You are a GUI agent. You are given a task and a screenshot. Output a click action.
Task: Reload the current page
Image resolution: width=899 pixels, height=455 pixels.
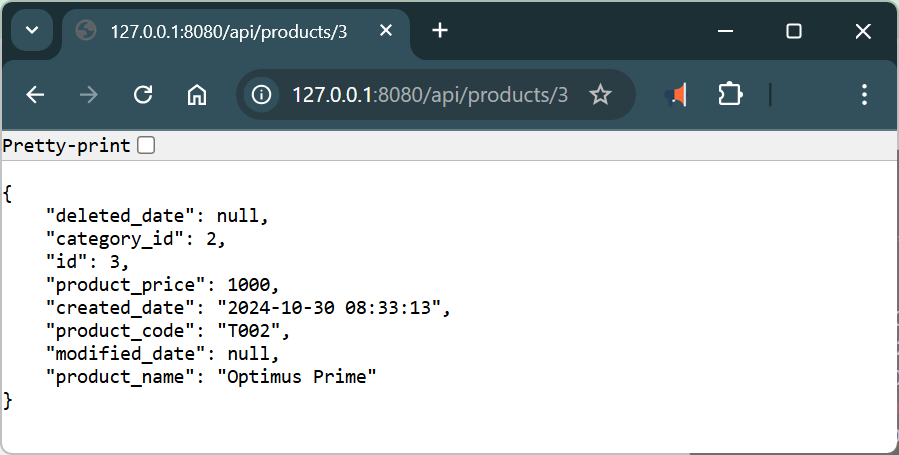point(143,95)
